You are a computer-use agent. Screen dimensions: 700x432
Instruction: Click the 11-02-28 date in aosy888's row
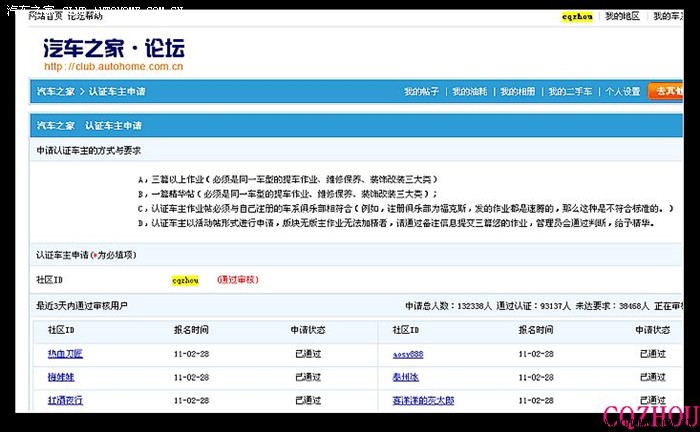(536, 354)
